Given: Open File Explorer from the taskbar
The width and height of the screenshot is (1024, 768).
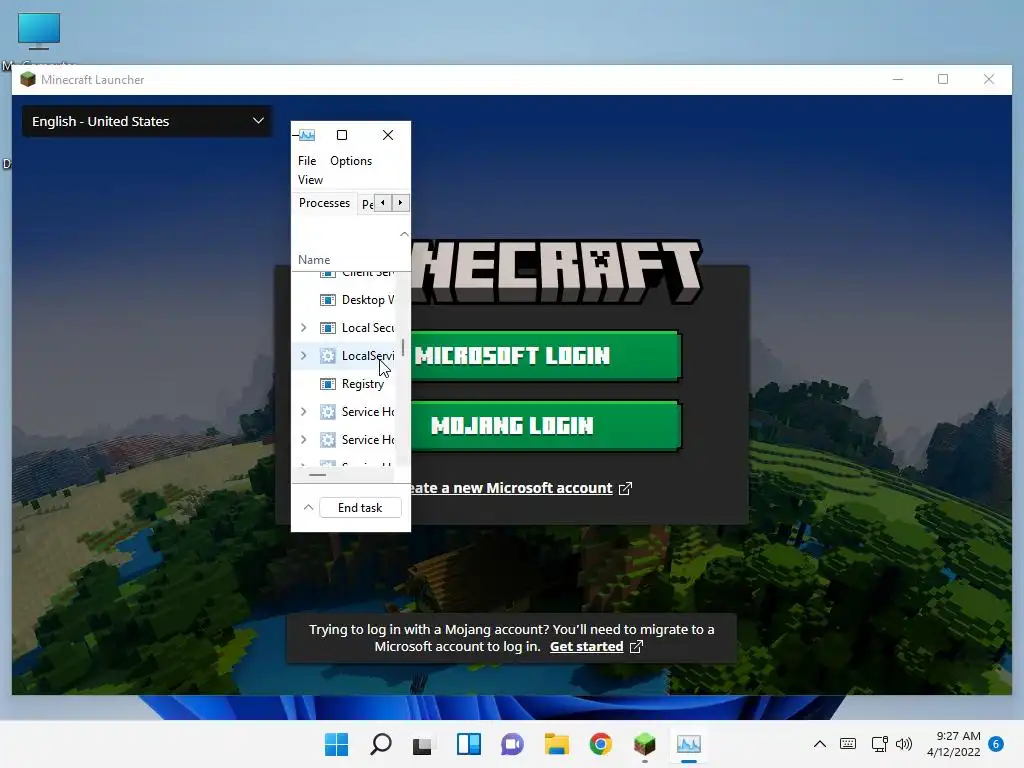Looking at the screenshot, I should [x=556, y=744].
